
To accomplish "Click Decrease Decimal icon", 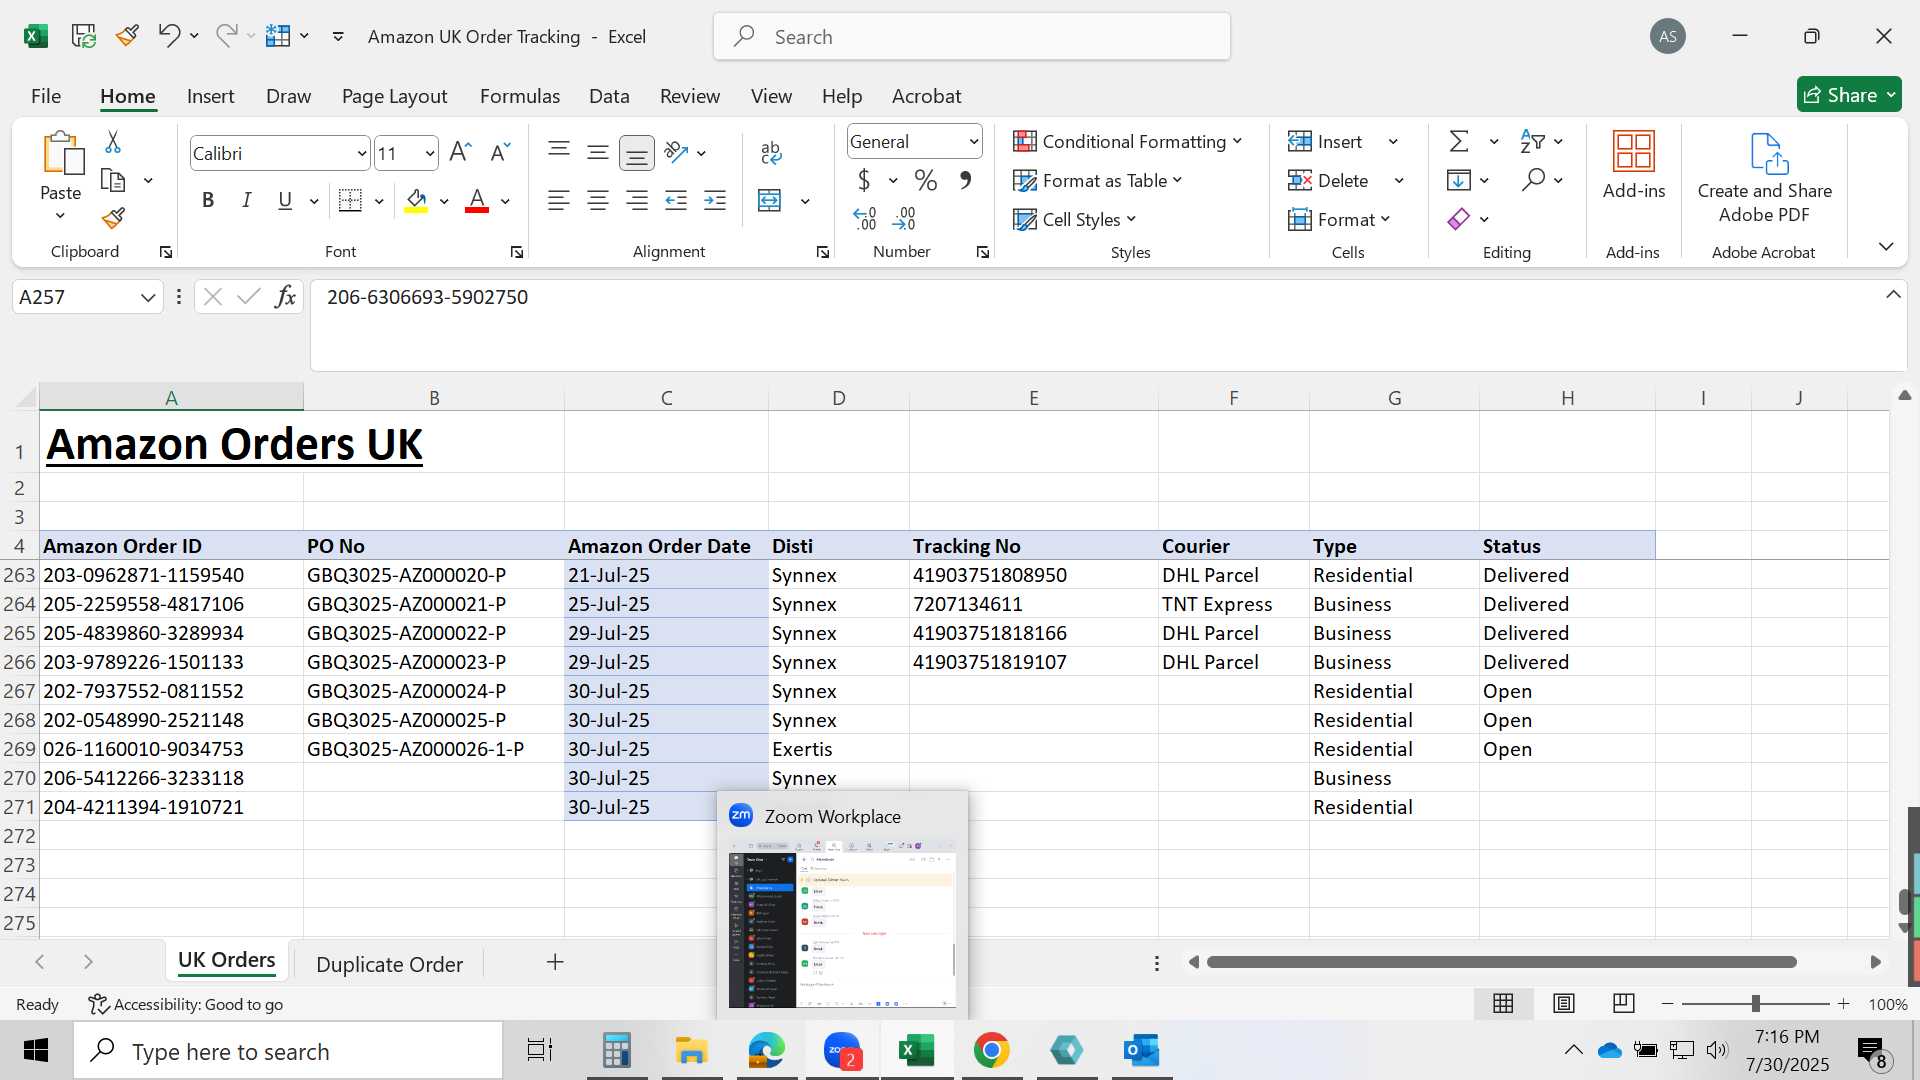I will (x=904, y=218).
